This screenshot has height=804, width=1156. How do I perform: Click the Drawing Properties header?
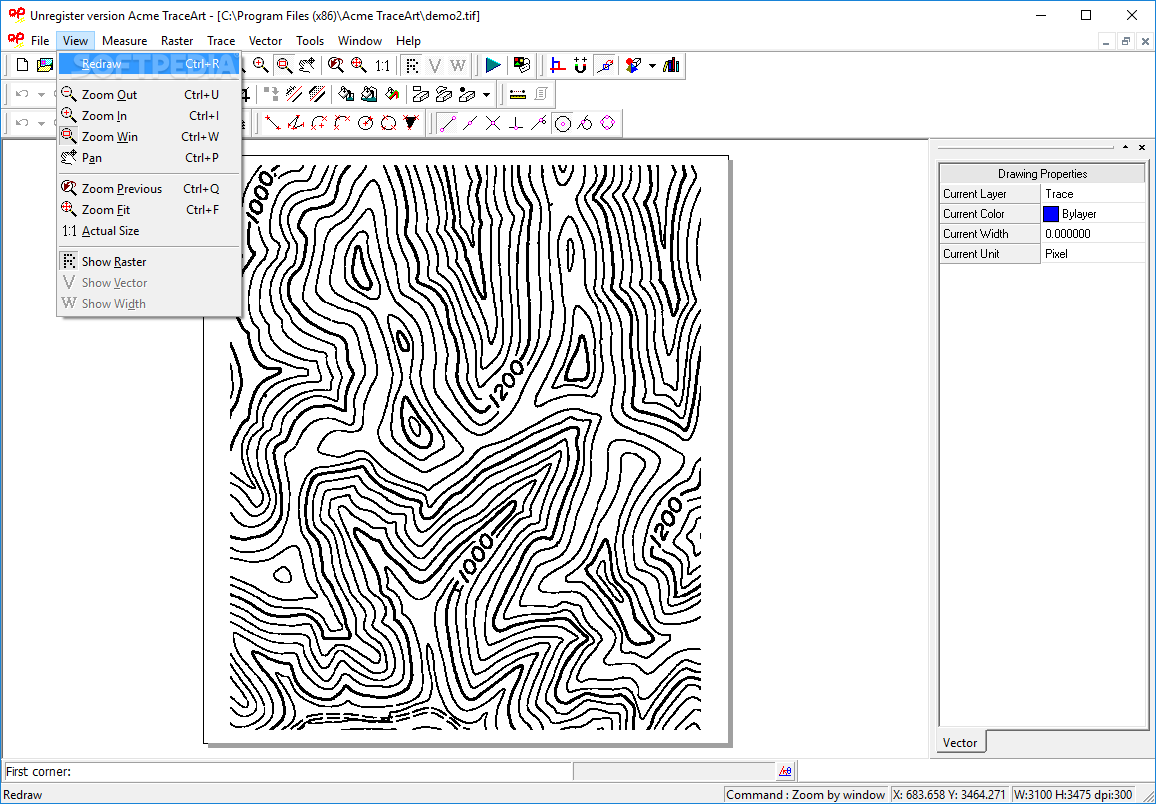(x=1042, y=174)
